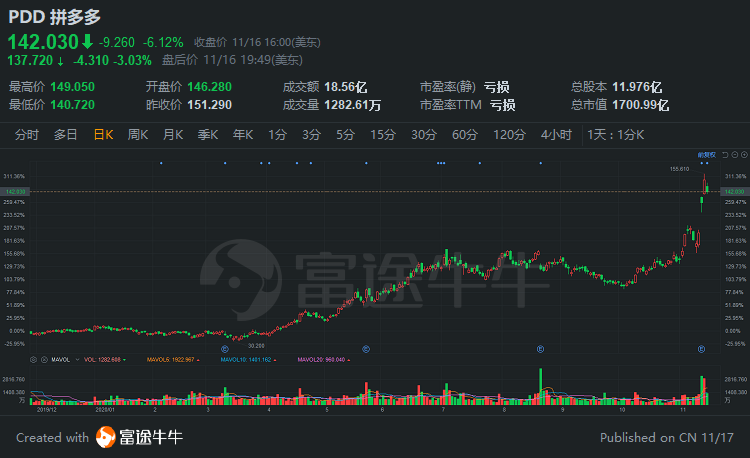The width and height of the screenshot is (750, 458).
Task: Click Published on CN 11/17 text
Action: click(667, 437)
